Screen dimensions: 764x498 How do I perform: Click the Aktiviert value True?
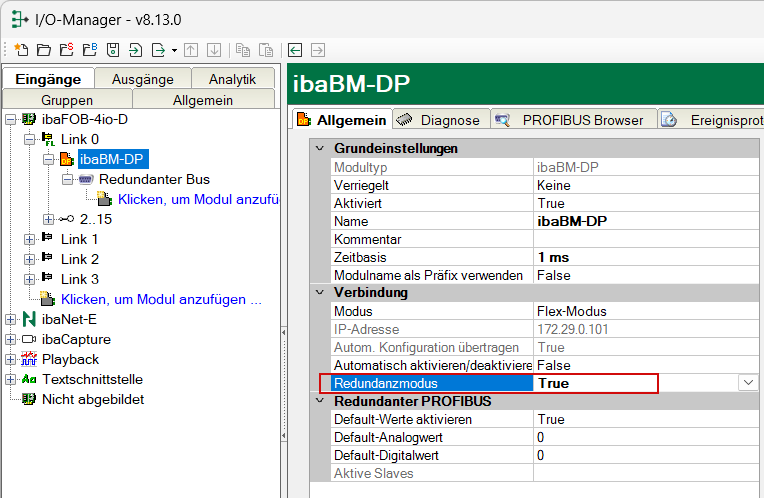[x=646, y=203]
